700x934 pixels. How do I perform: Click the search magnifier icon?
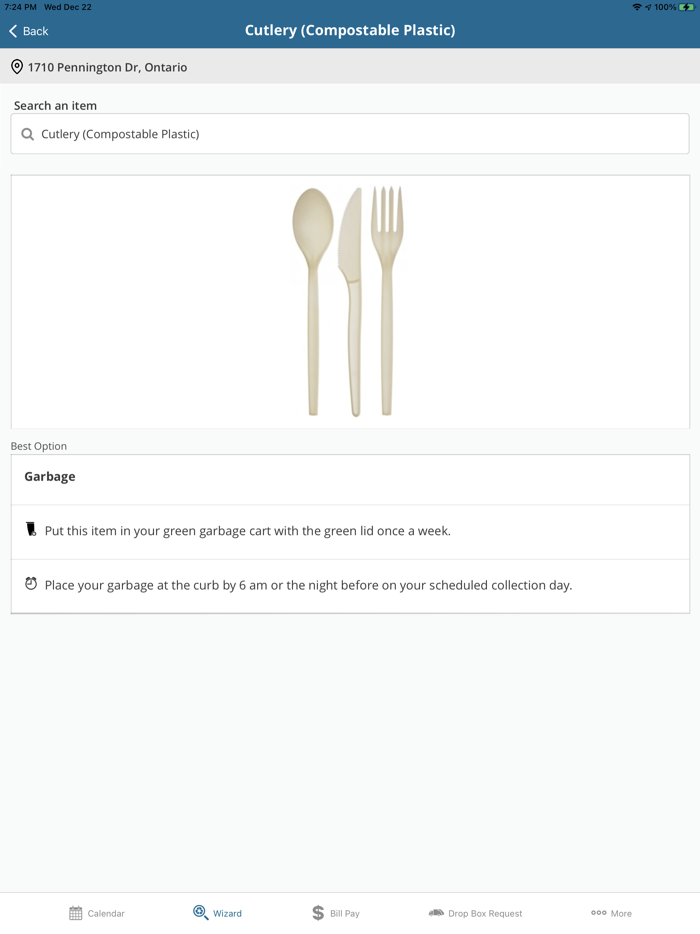pos(28,134)
